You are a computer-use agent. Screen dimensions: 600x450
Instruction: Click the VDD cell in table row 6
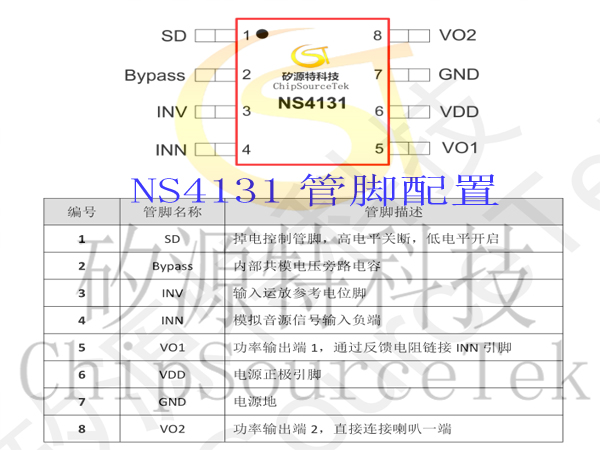[172, 375]
